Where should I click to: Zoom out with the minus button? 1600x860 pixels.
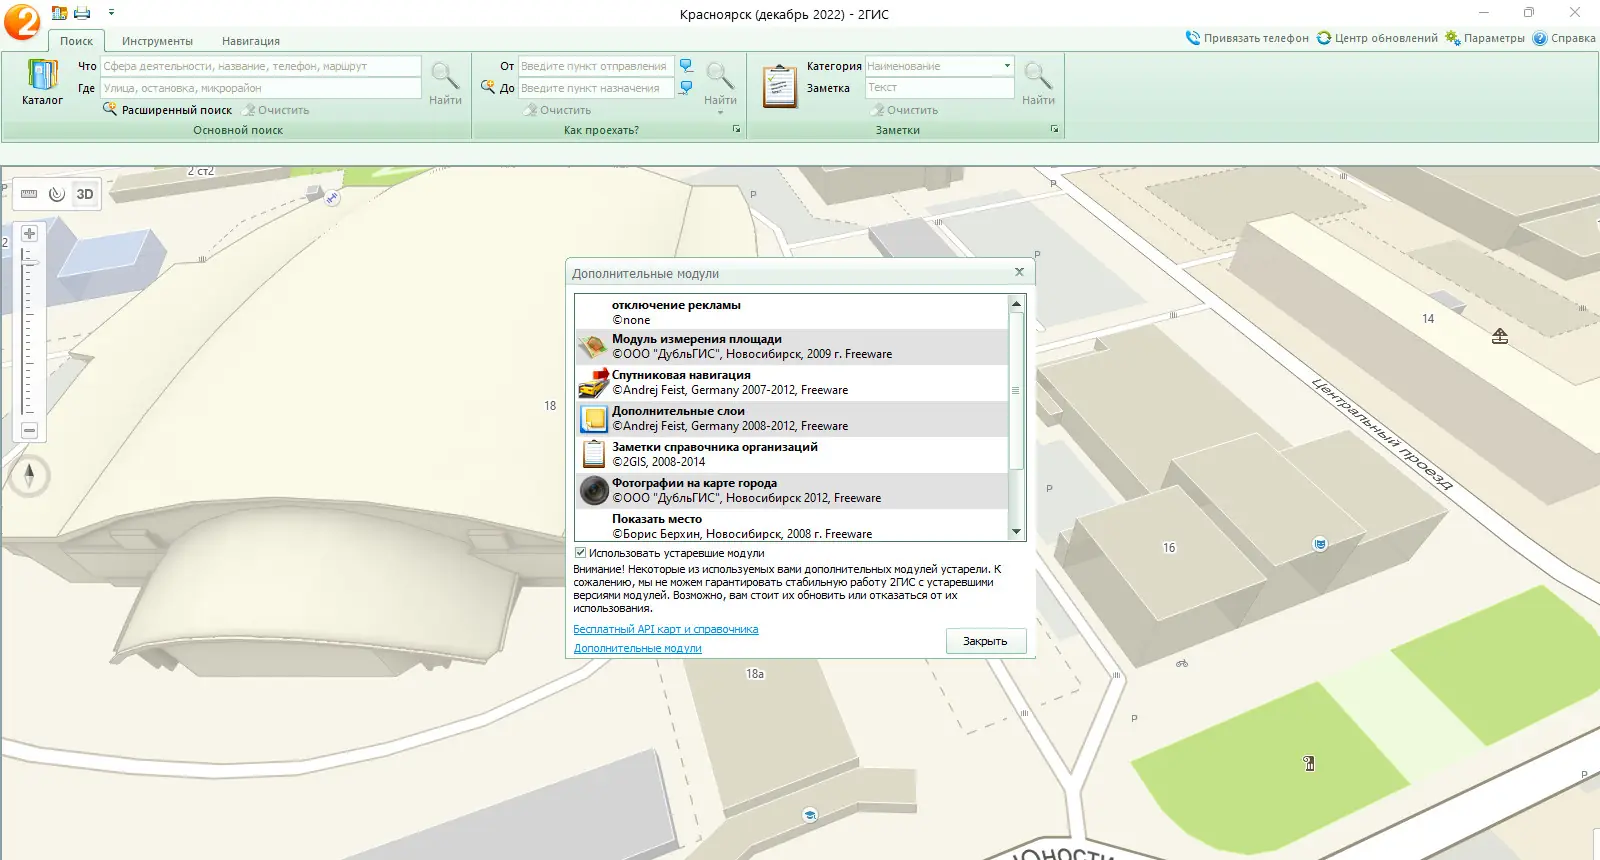click(29, 430)
